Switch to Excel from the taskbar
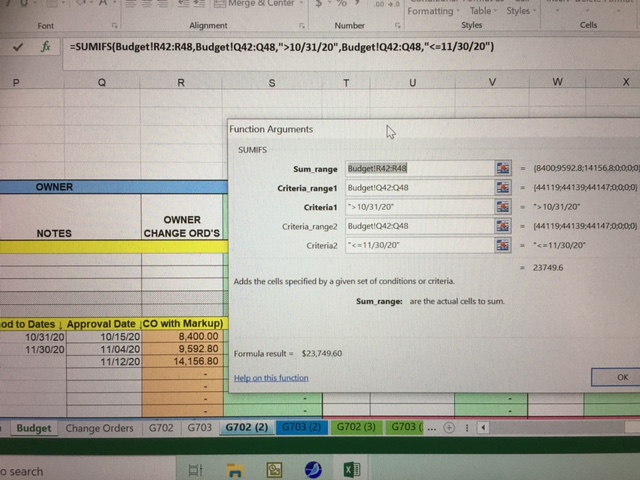The image size is (640, 480). coord(352,470)
